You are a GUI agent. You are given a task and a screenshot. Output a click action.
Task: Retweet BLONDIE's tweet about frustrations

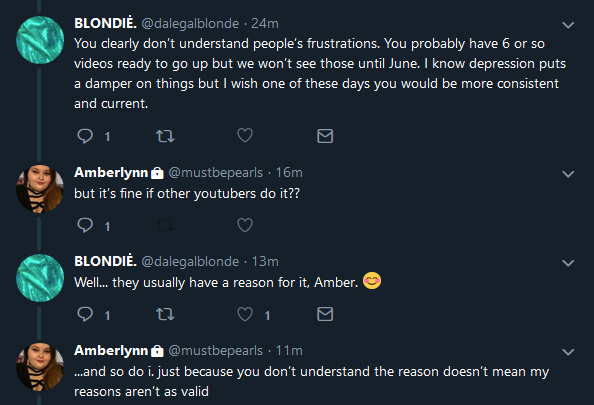pyautogui.click(x=165, y=136)
